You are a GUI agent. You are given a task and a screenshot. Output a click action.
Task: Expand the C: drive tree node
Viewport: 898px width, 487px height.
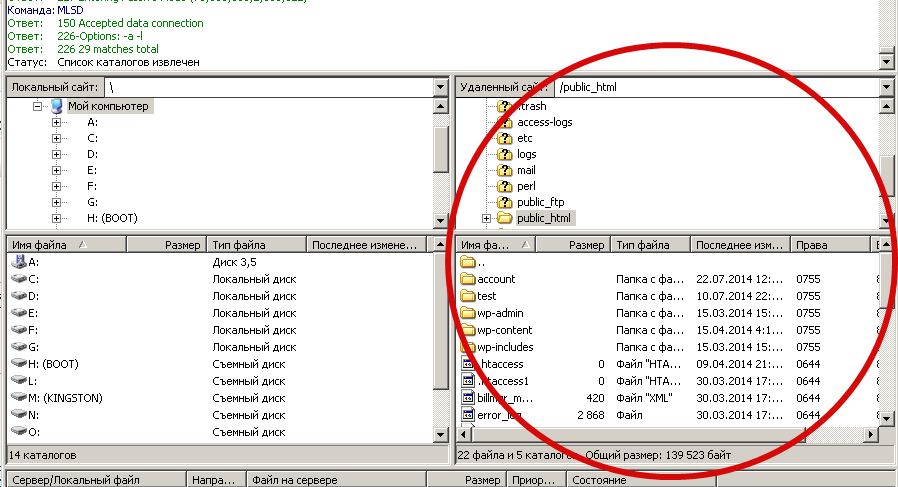pos(56,138)
